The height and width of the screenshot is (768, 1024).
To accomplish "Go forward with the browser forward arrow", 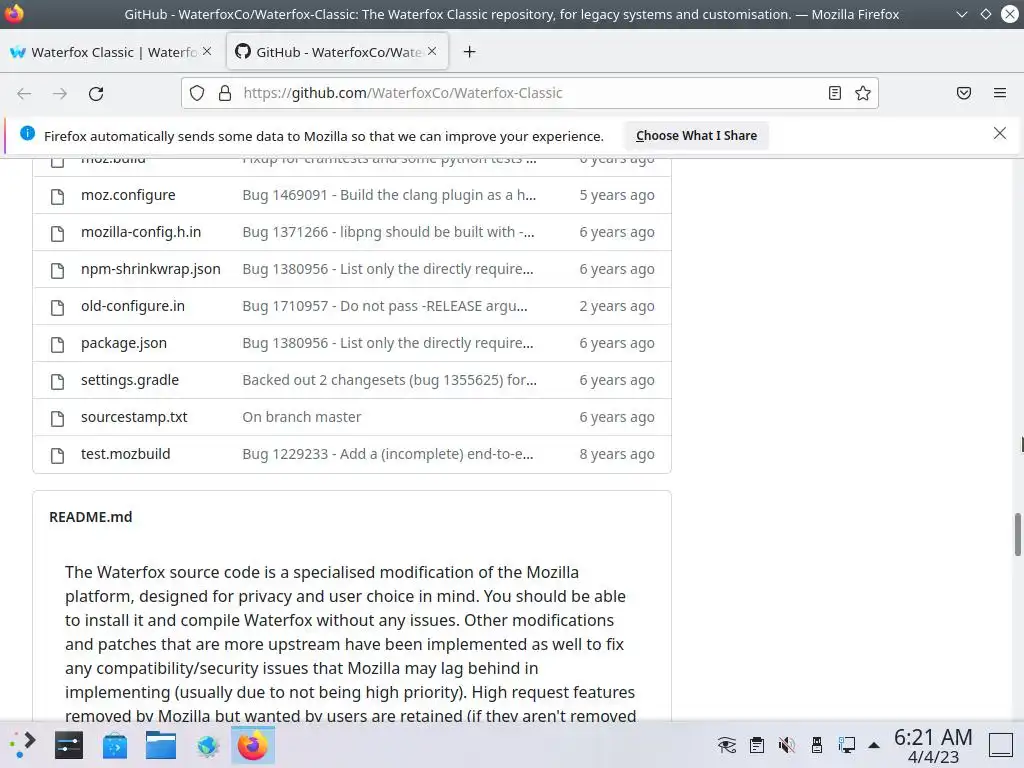I will click(x=60, y=93).
